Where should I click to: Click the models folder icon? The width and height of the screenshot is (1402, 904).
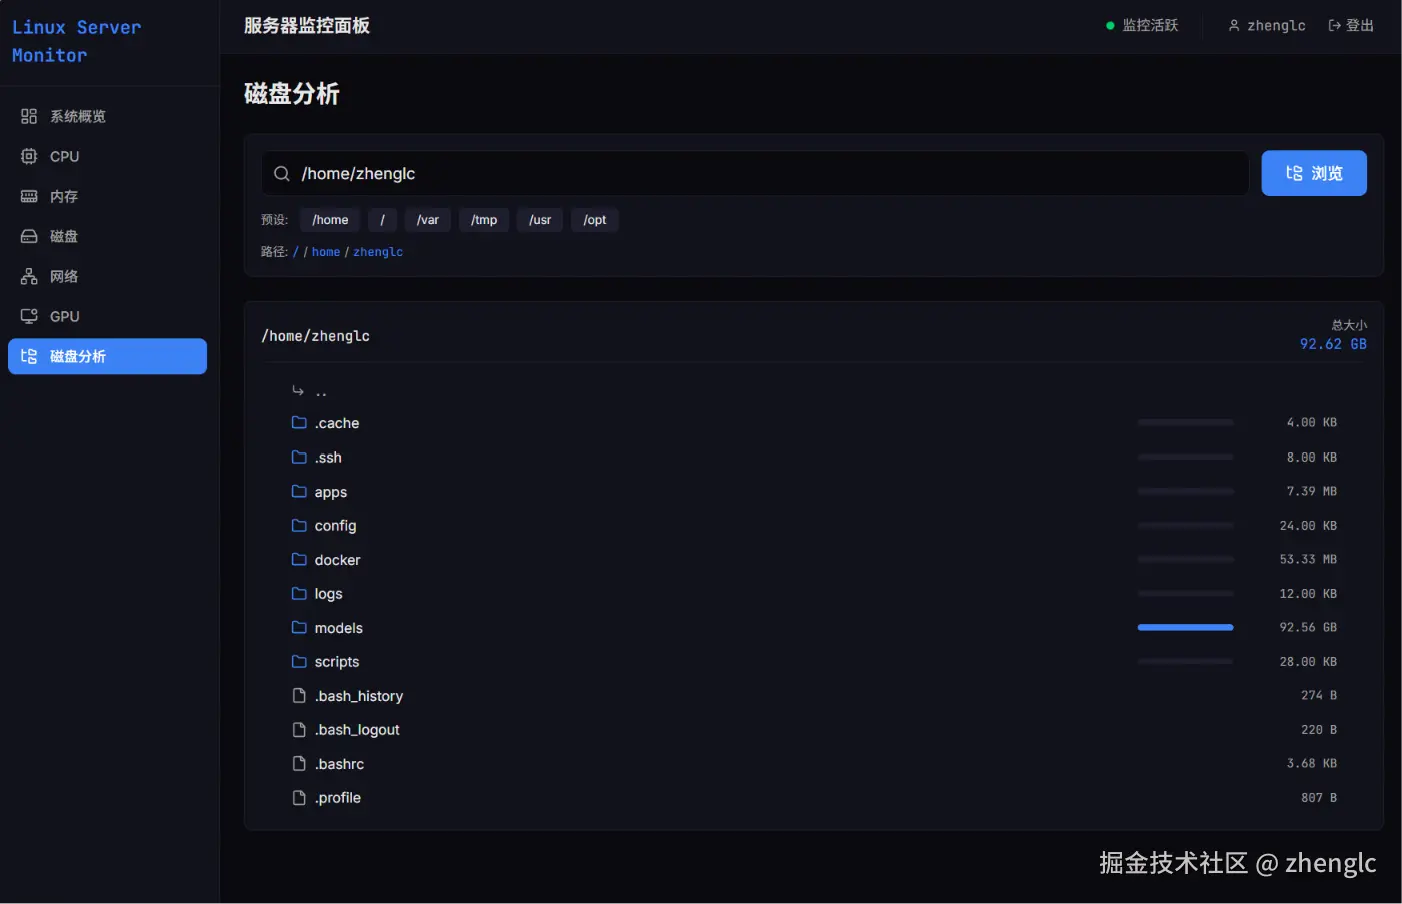pyautogui.click(x=299, y=627)
